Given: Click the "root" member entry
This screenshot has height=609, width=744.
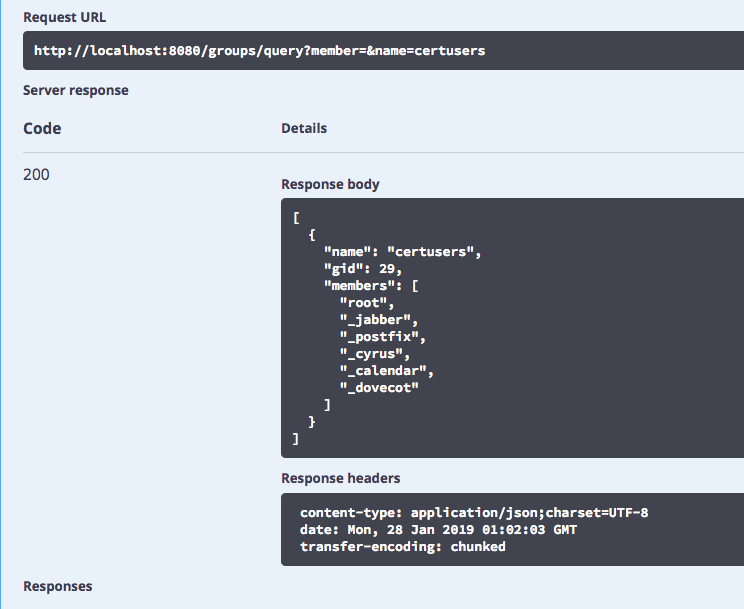Looking at the screenshot, I should 367,303.
